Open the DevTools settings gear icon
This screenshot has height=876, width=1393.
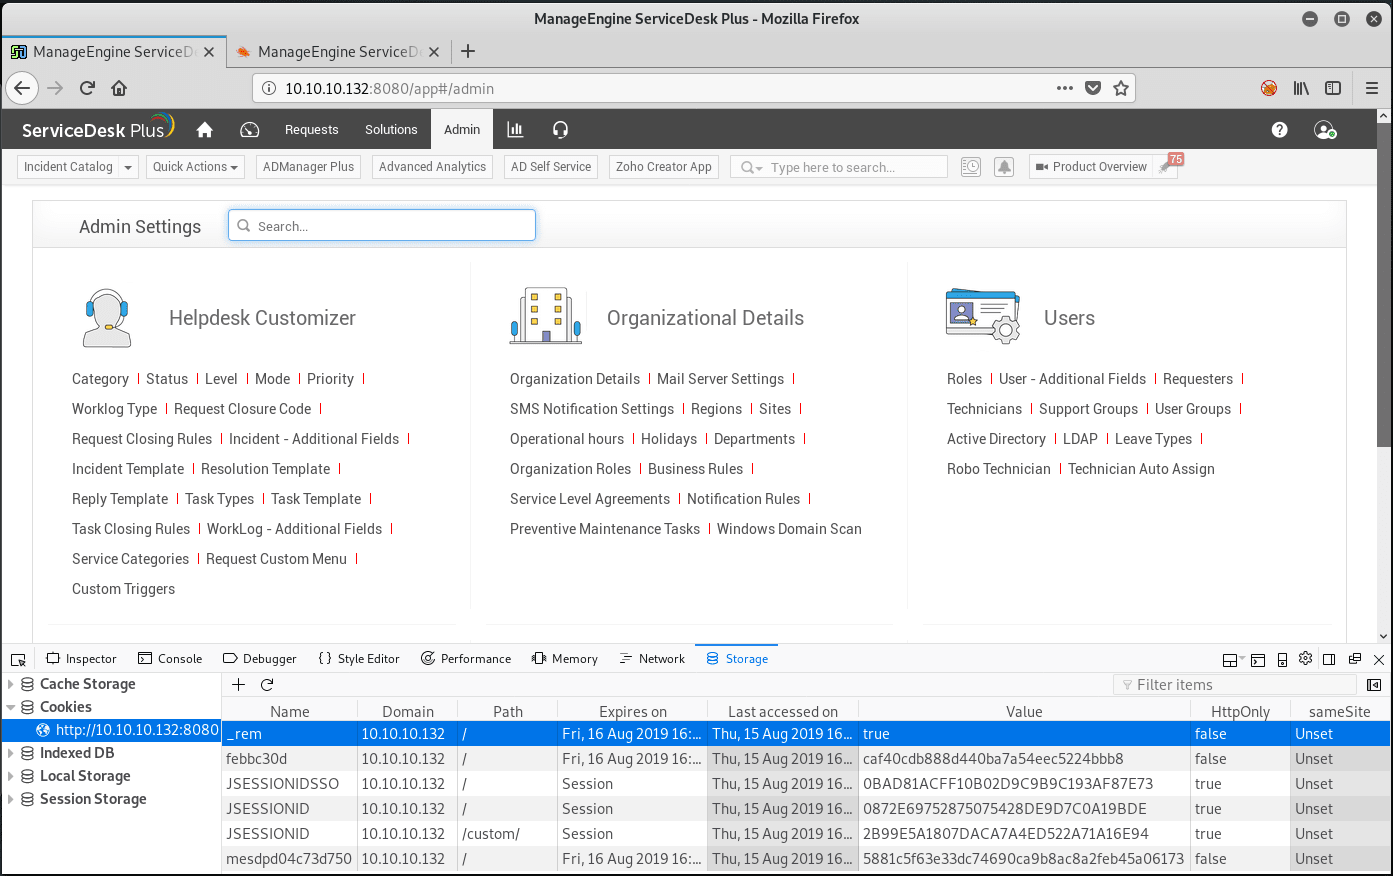1305,658
